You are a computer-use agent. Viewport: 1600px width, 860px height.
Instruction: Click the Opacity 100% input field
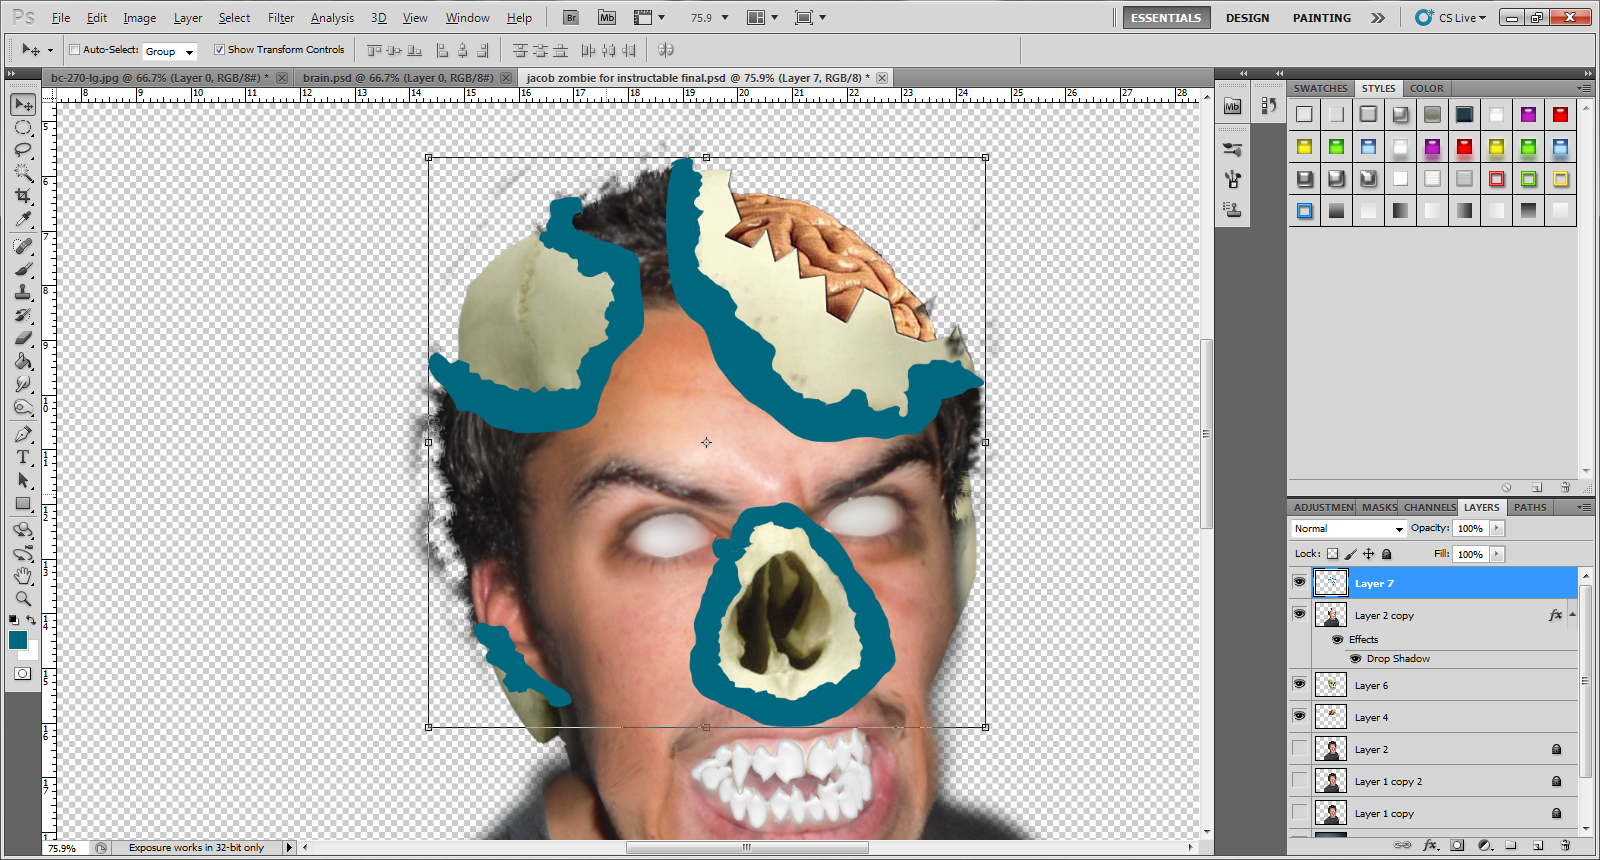coord(1471,528)
